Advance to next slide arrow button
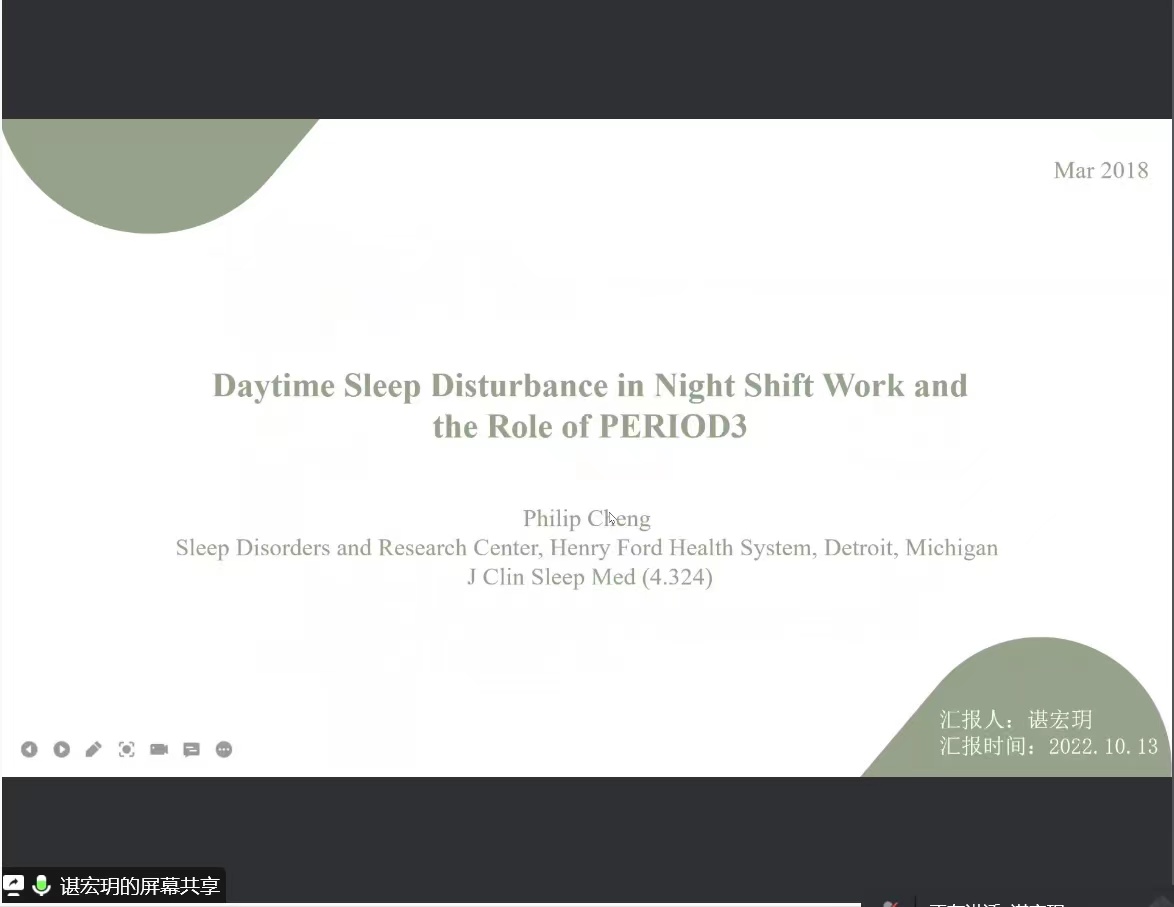This screenshot has width=1174, height=907. click(x=62, y=749)
